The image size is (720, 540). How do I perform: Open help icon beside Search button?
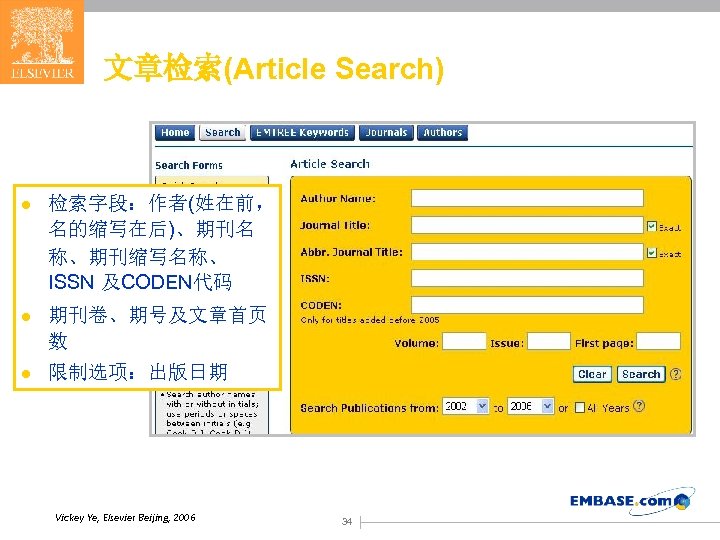[675, 374]
